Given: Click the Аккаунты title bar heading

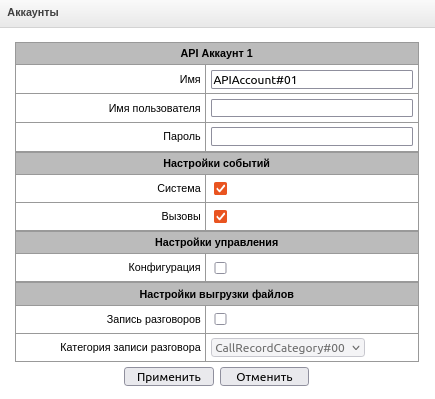Looking at the screenshot, I should click(x=33, y=12).
